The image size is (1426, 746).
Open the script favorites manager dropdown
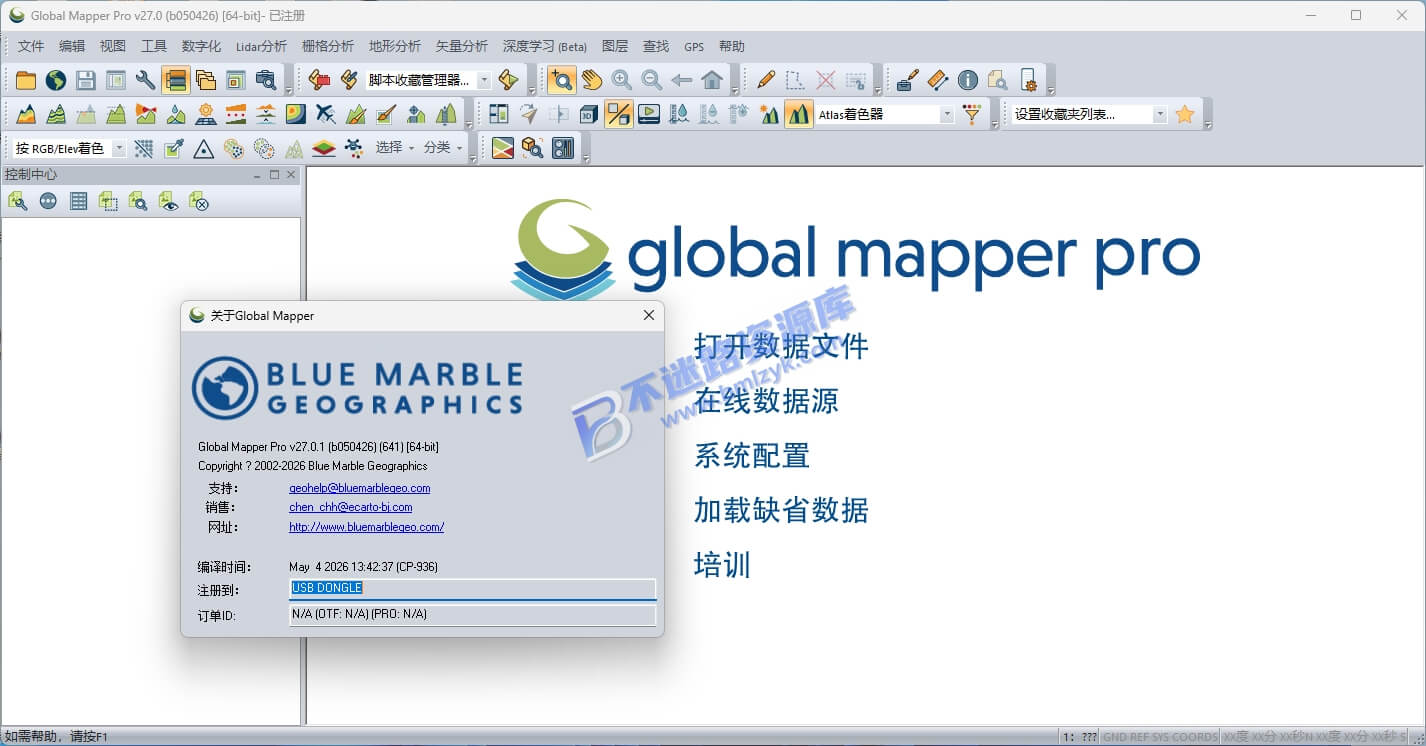pyautogui.click(x=484, y=80)
